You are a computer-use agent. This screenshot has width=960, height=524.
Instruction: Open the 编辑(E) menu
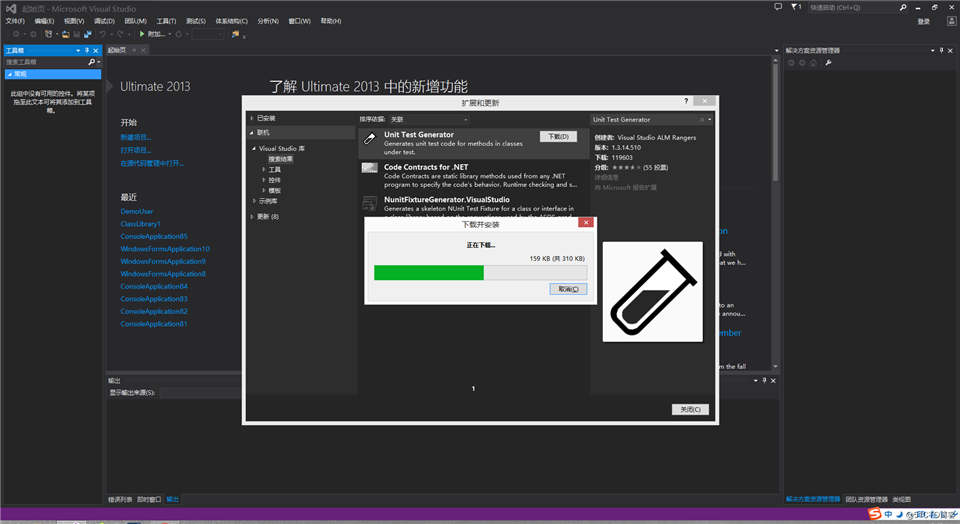[44, 21]
